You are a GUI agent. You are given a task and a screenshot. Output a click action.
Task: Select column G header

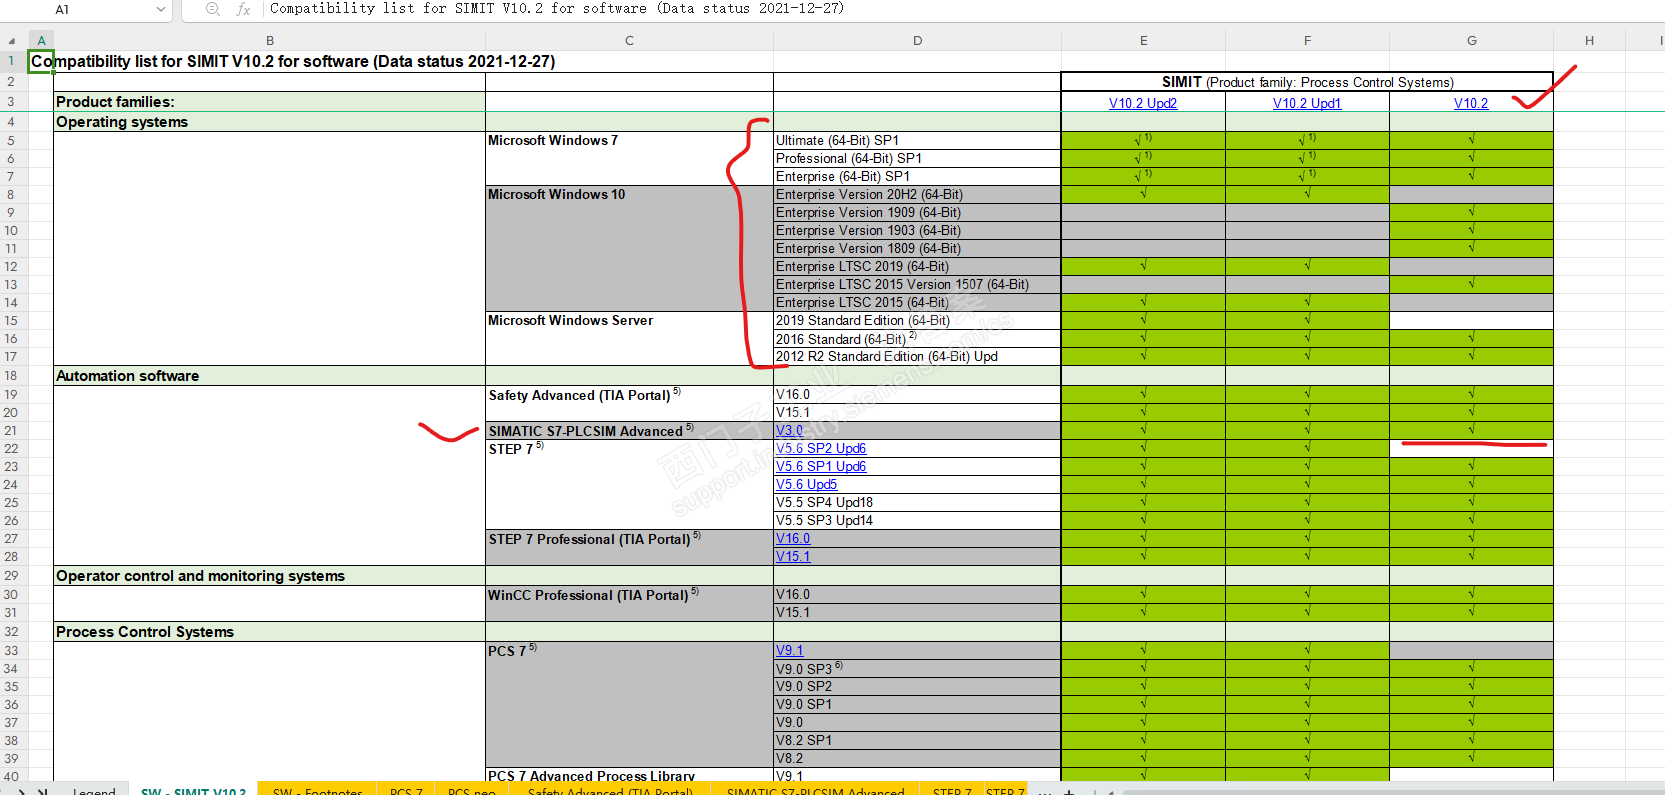click(1471, 41)
